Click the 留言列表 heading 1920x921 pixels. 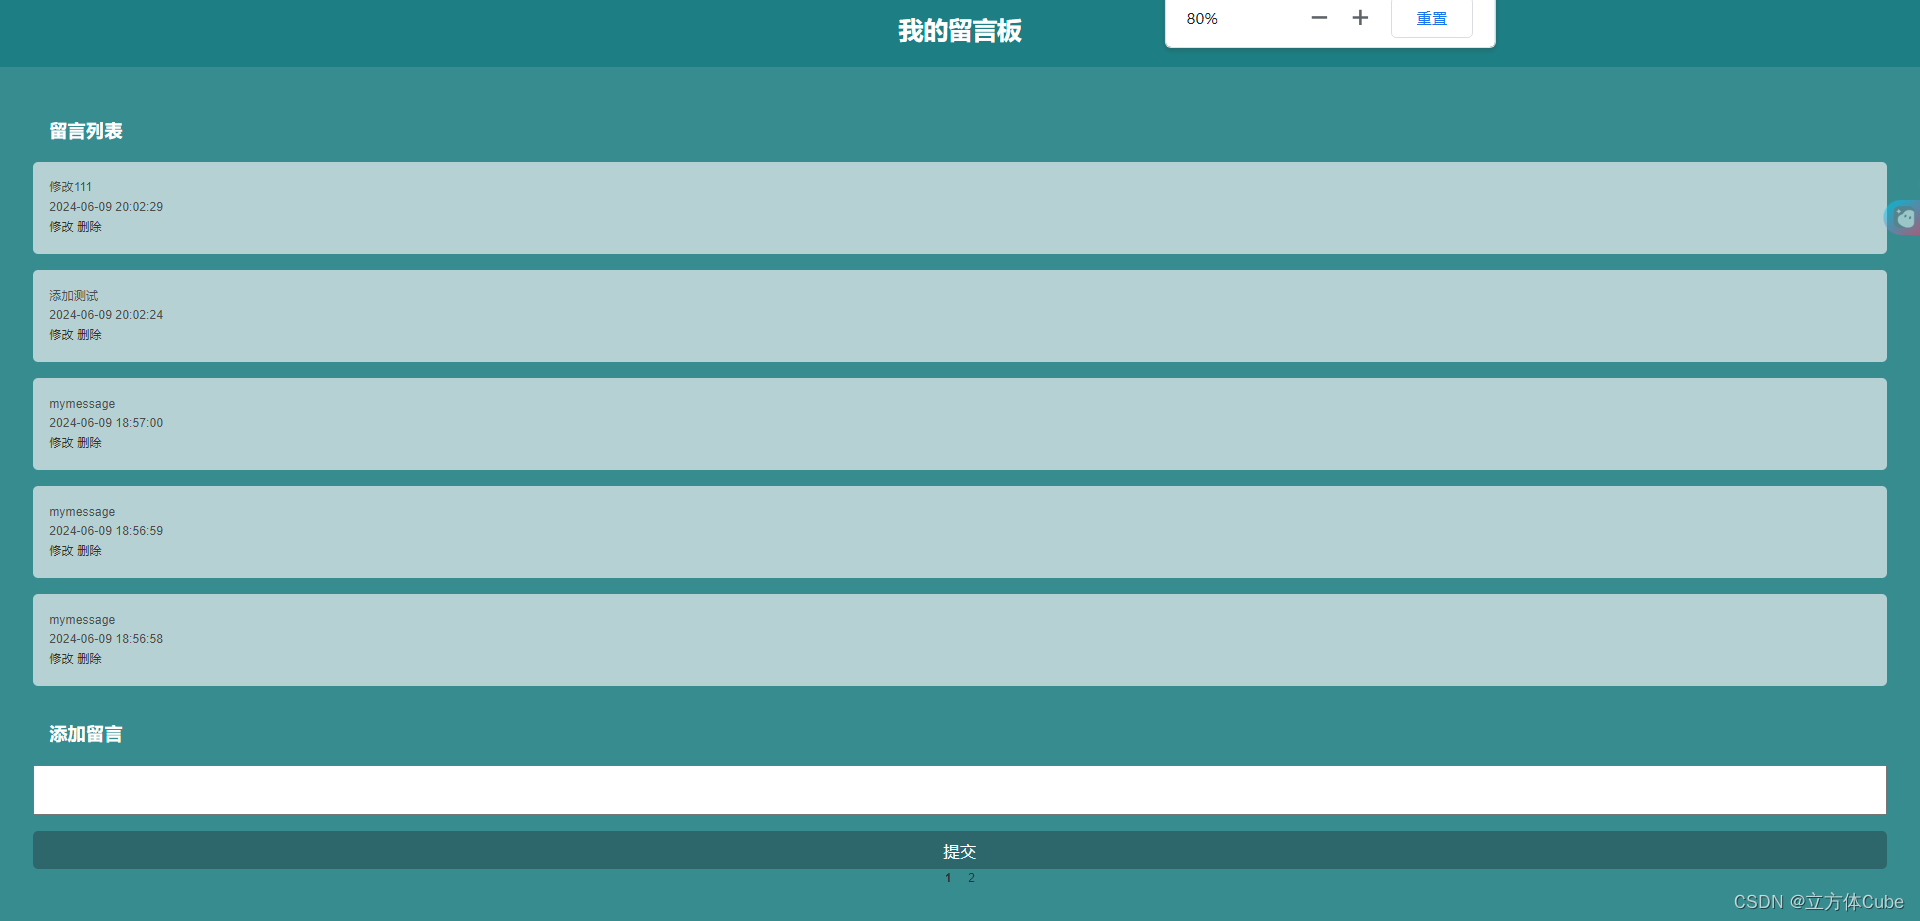86,131
